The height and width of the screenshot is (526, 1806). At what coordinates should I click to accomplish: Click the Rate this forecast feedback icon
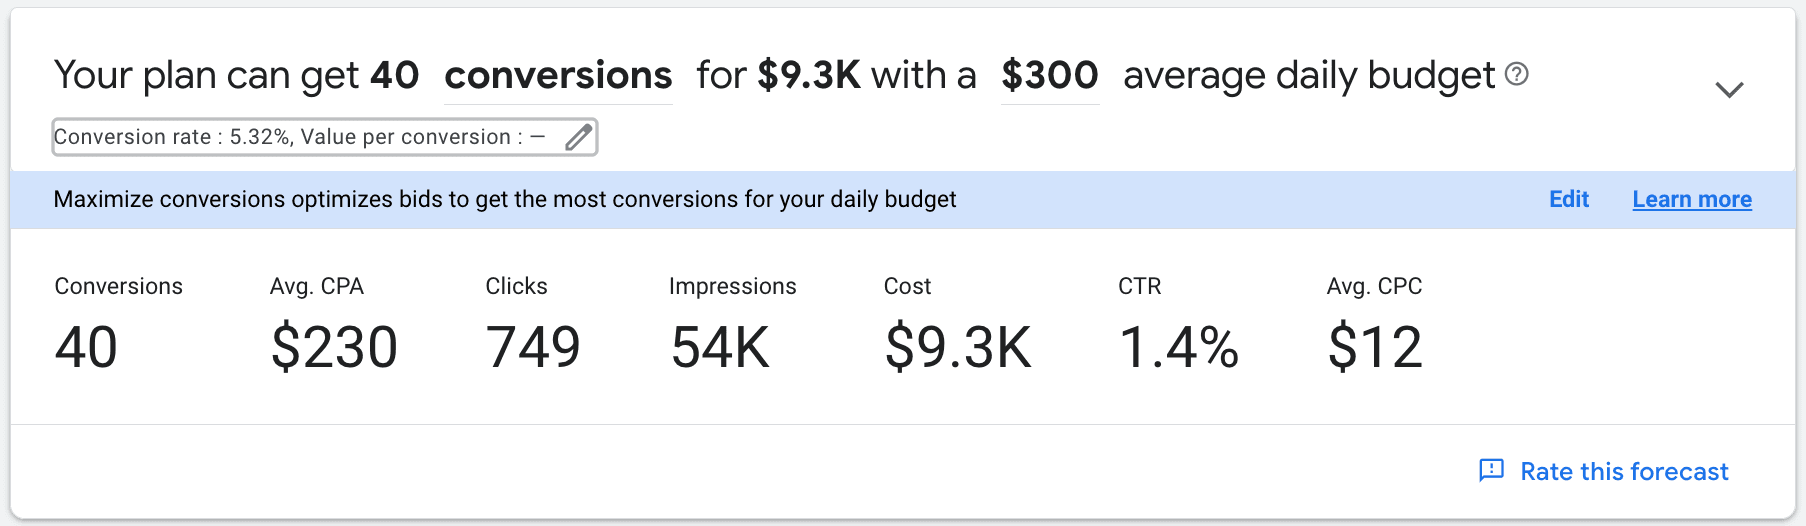[1491, 471]
